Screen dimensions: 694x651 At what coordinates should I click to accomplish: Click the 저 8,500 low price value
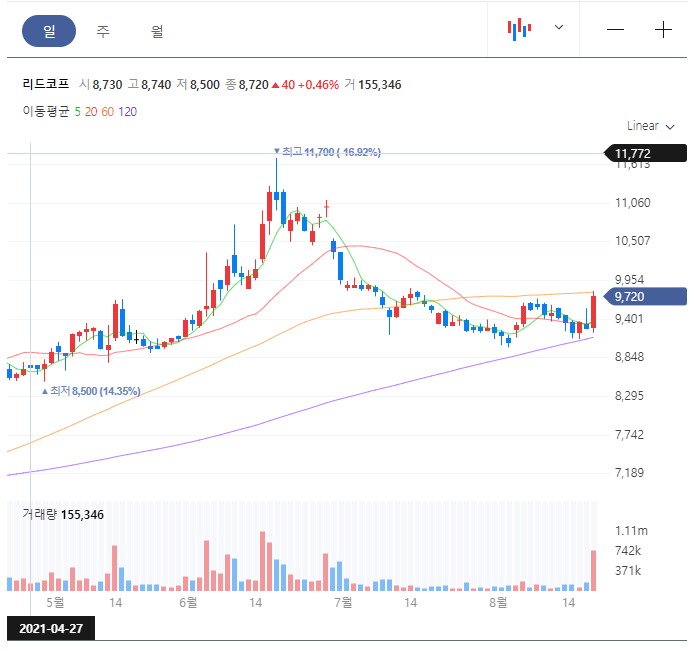pos(198,85)
